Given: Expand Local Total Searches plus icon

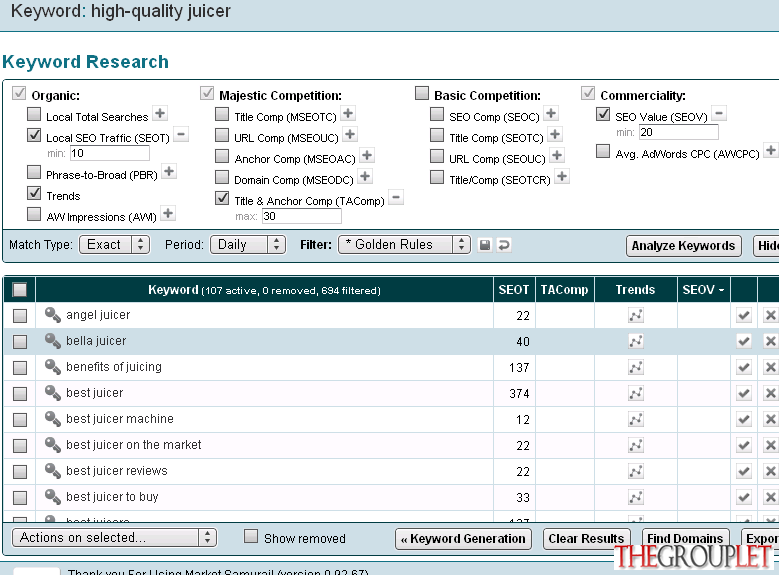Looking at the screenshot, I should [x=160, y=113].
